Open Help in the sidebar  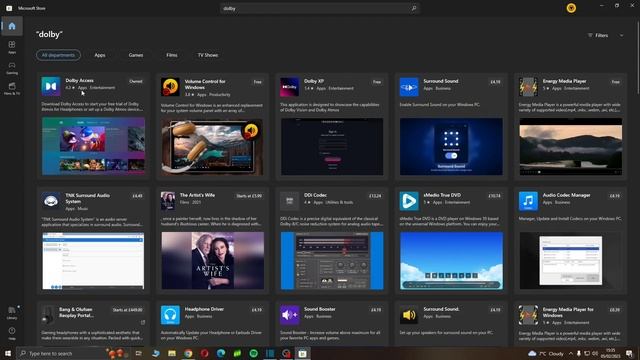click(x=12, y=333)
